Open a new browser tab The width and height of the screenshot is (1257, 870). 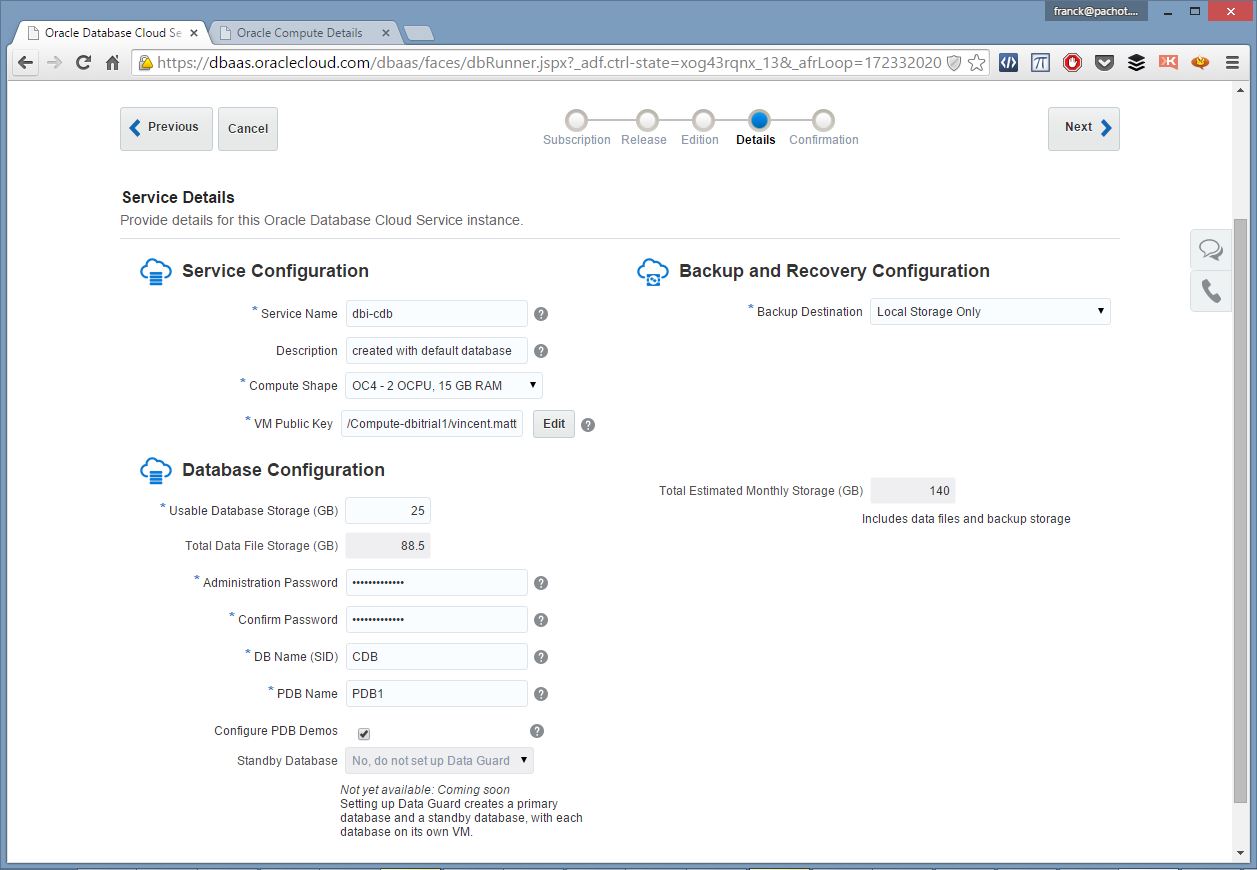tap(417, 34)
